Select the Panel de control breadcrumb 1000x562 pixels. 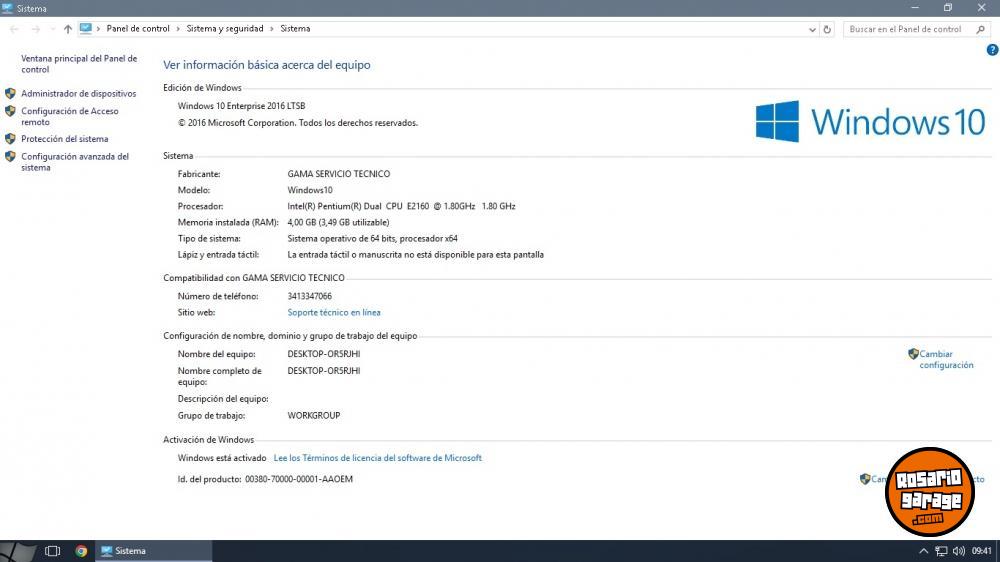pos(138,29)
